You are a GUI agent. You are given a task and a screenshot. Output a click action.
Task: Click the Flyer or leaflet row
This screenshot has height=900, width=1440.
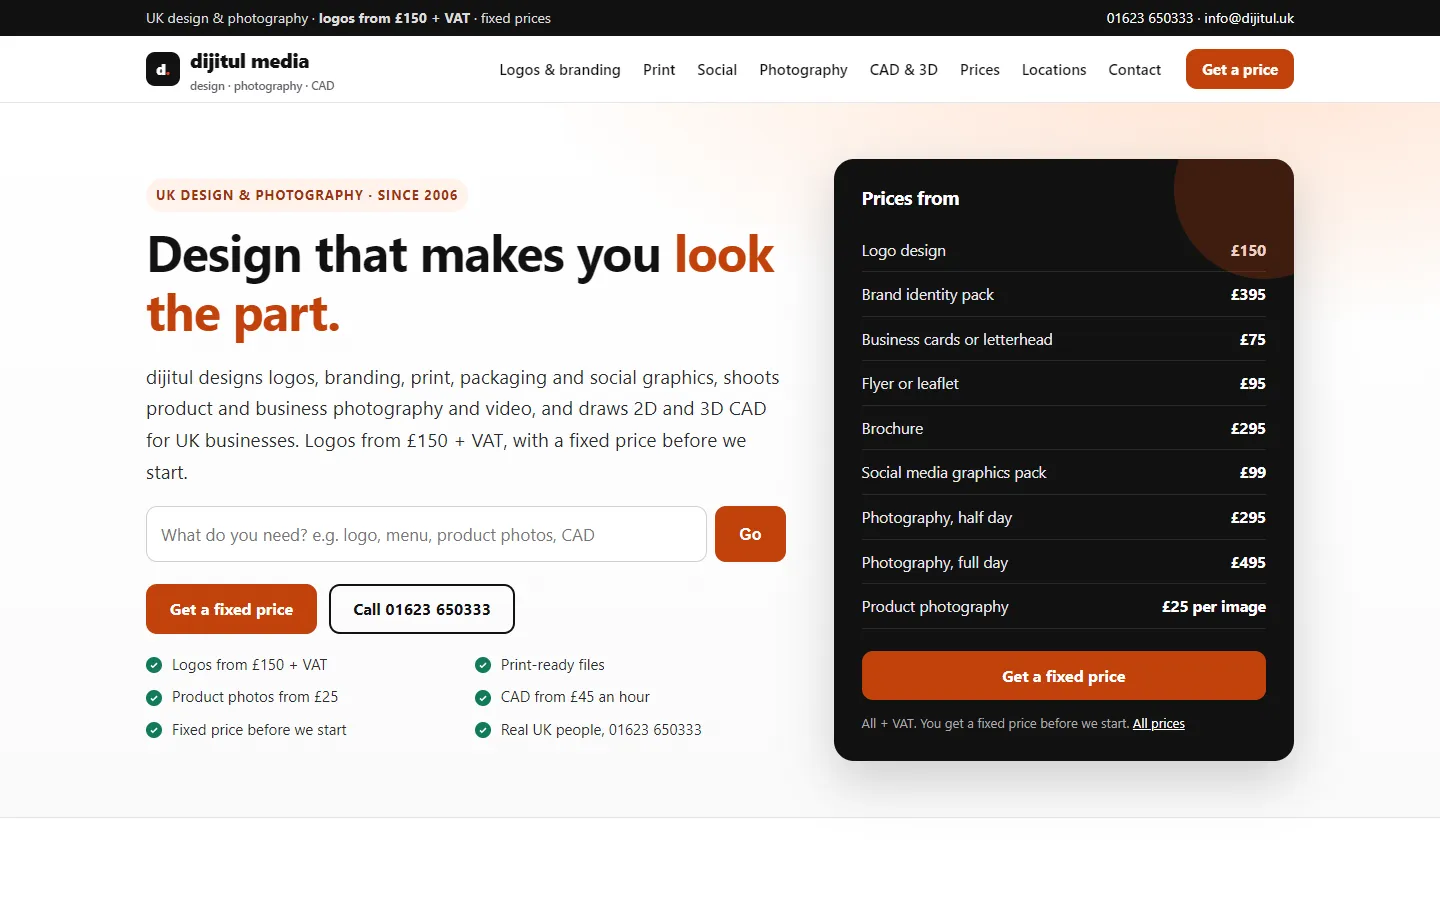(1064, 384)
